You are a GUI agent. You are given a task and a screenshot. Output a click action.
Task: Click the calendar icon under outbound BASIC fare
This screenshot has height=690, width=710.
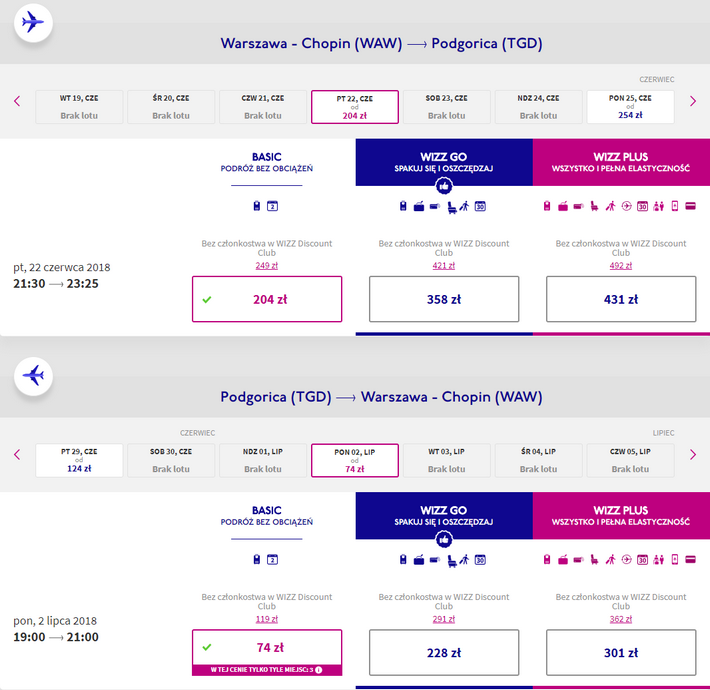click(x=272, y=206)
